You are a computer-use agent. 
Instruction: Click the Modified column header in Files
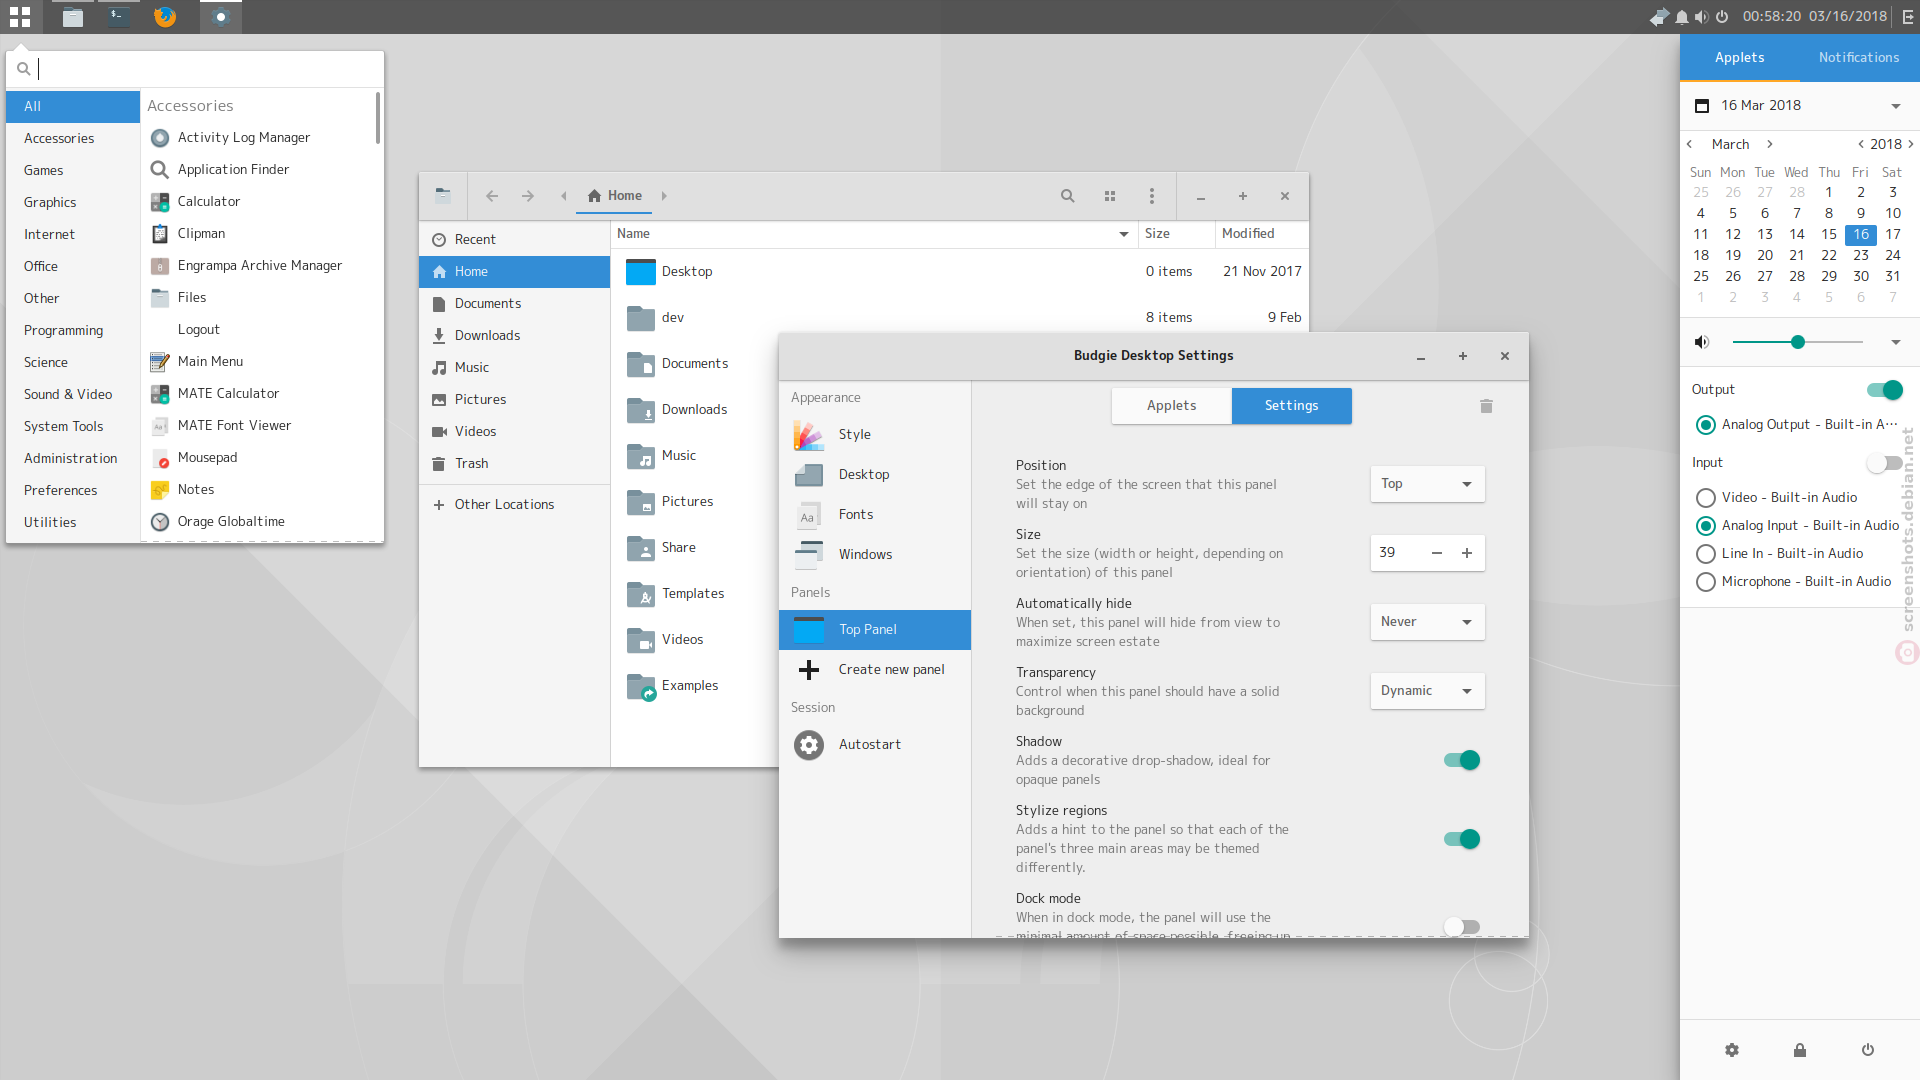1262,234
